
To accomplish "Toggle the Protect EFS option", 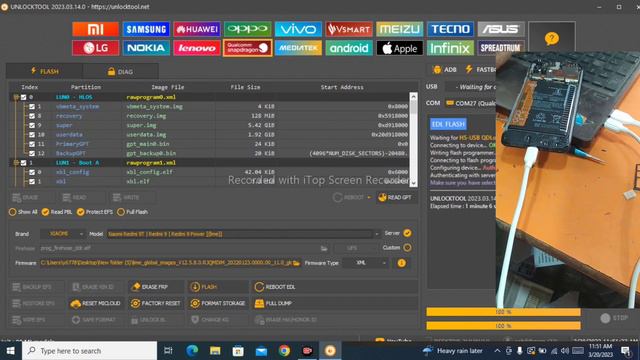I will pyautogui.click(x=80, y=212).
